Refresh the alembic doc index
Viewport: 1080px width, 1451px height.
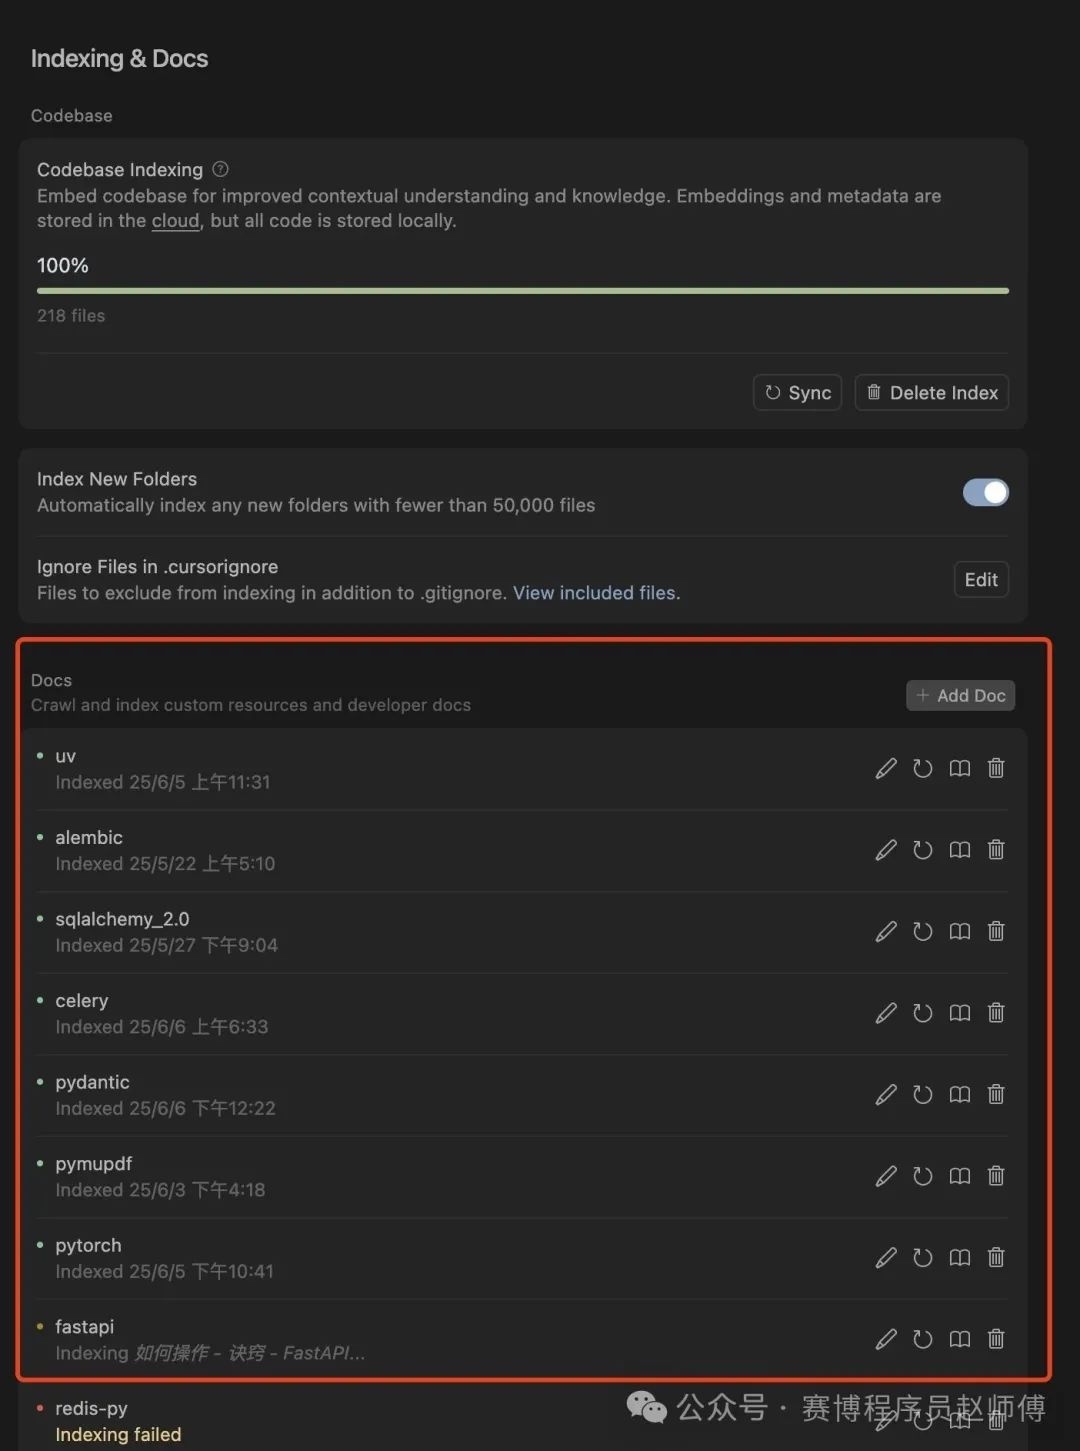(x=923, y=850)
